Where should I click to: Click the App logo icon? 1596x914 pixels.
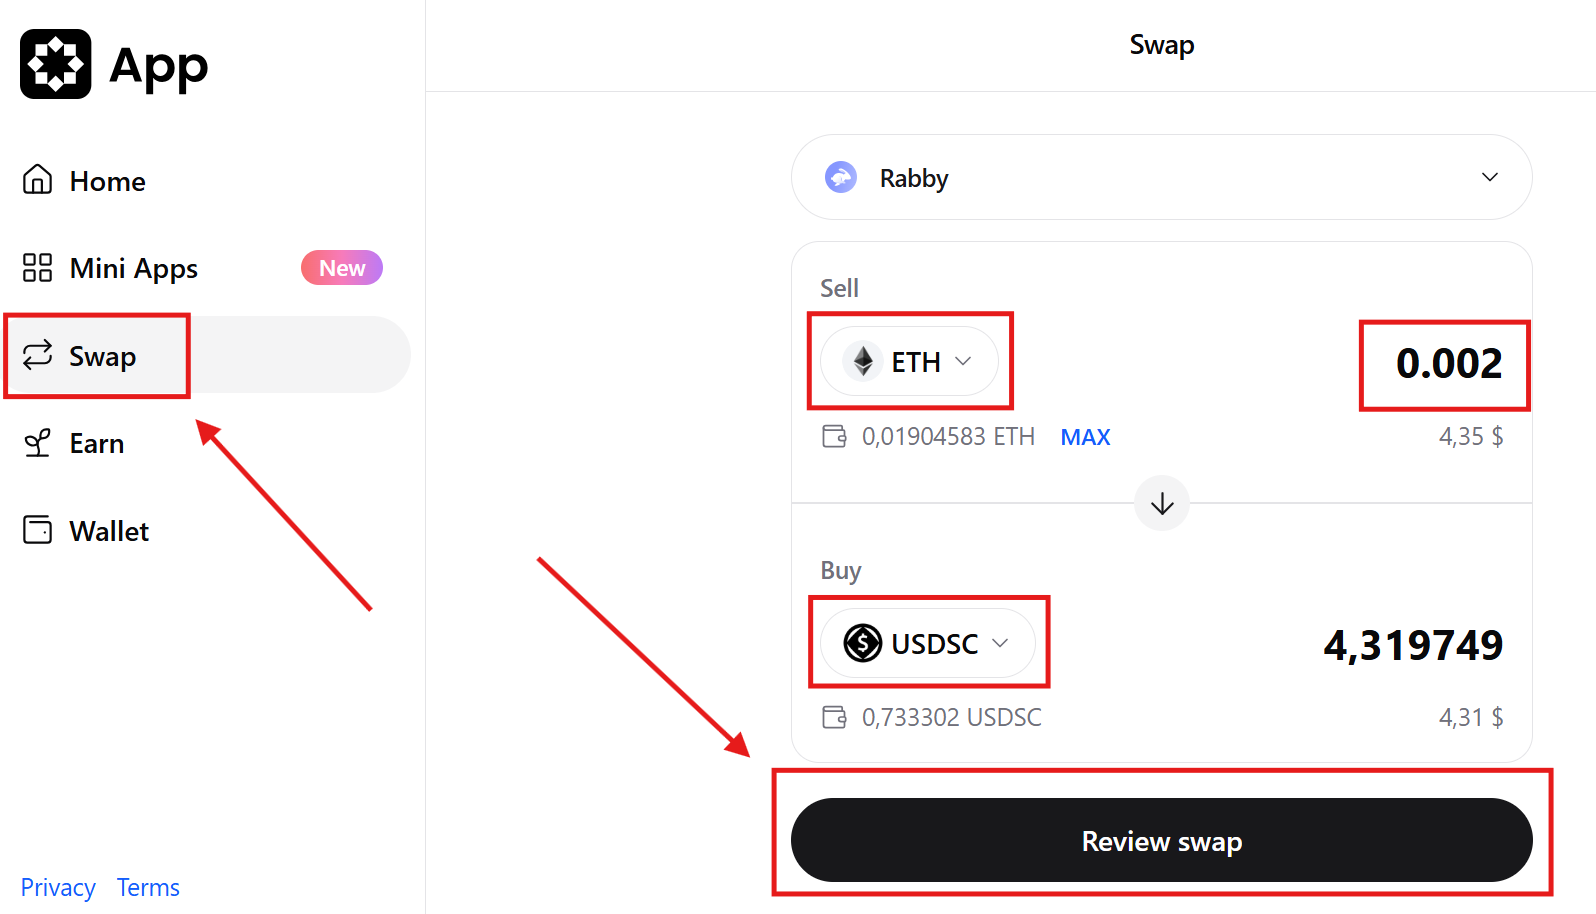(56, 64)
